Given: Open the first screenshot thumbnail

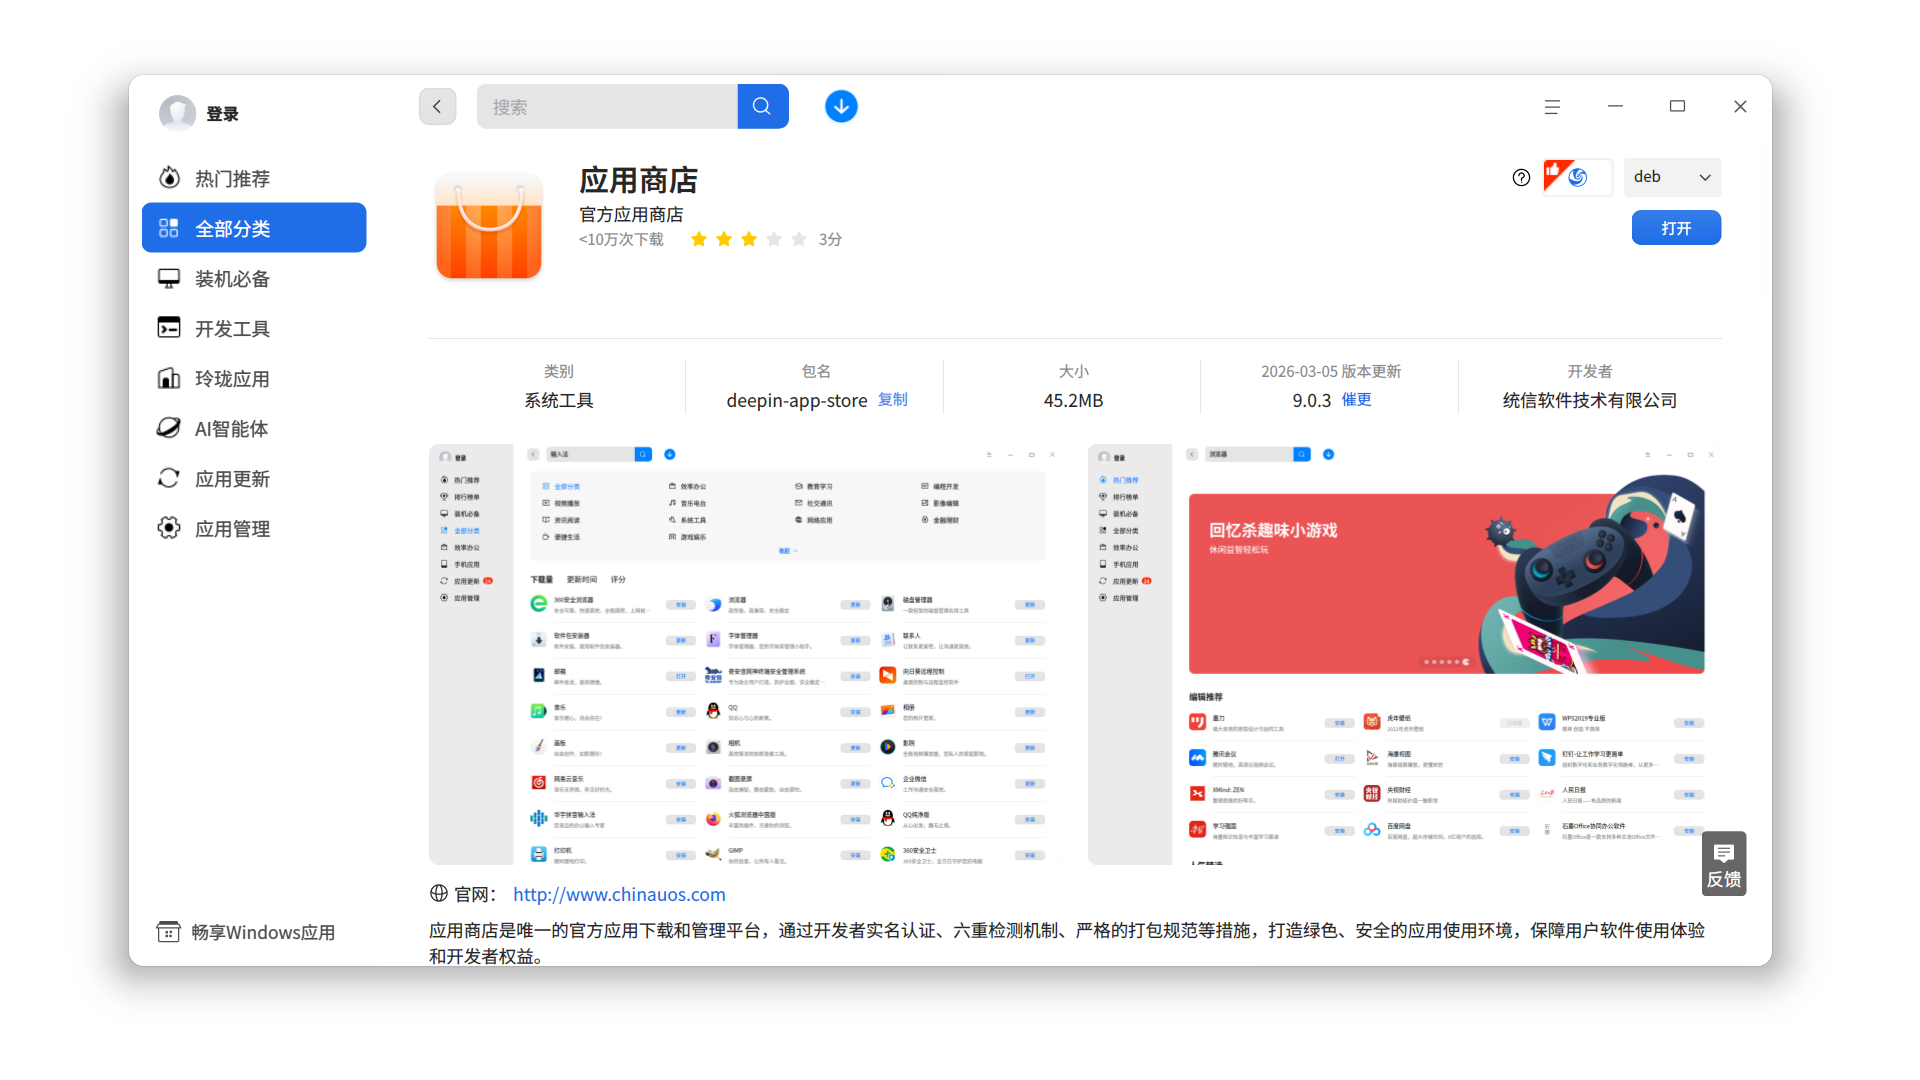Looking at the screenshot, I should coord(747,654).
